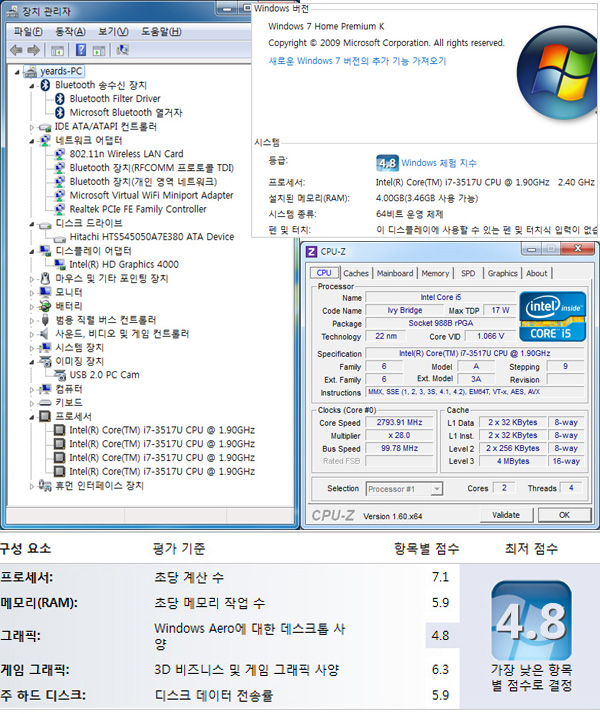The image size is (600, 714).
Task: Click the Bluetooth 송수신 장치 icon
Action: pyautogui.click(x=45, y=85)
